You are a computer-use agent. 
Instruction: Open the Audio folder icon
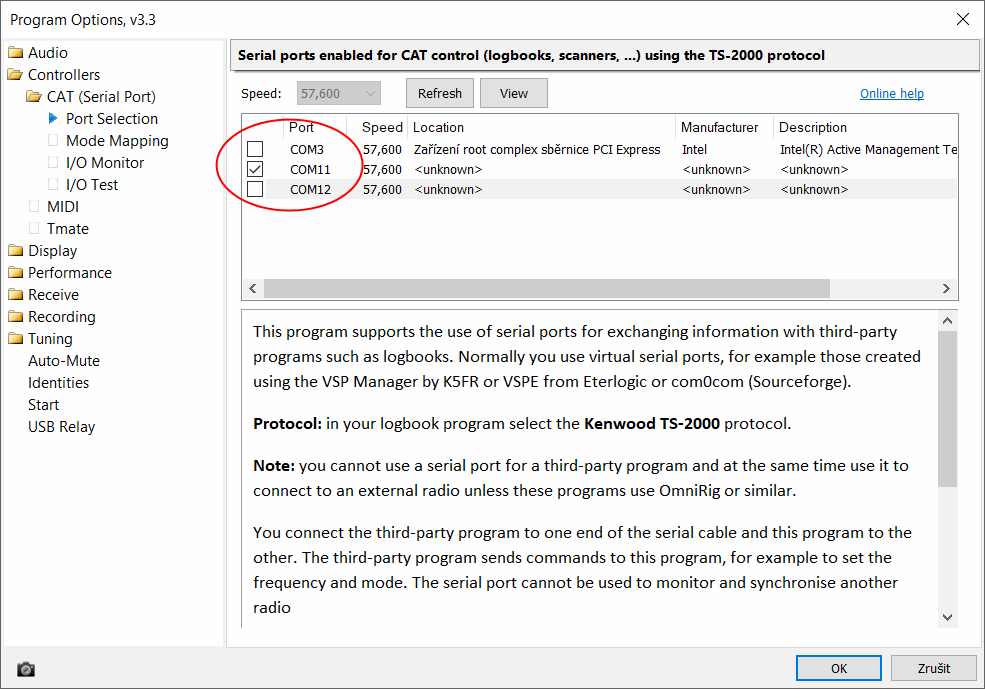(x=15, y=53)
